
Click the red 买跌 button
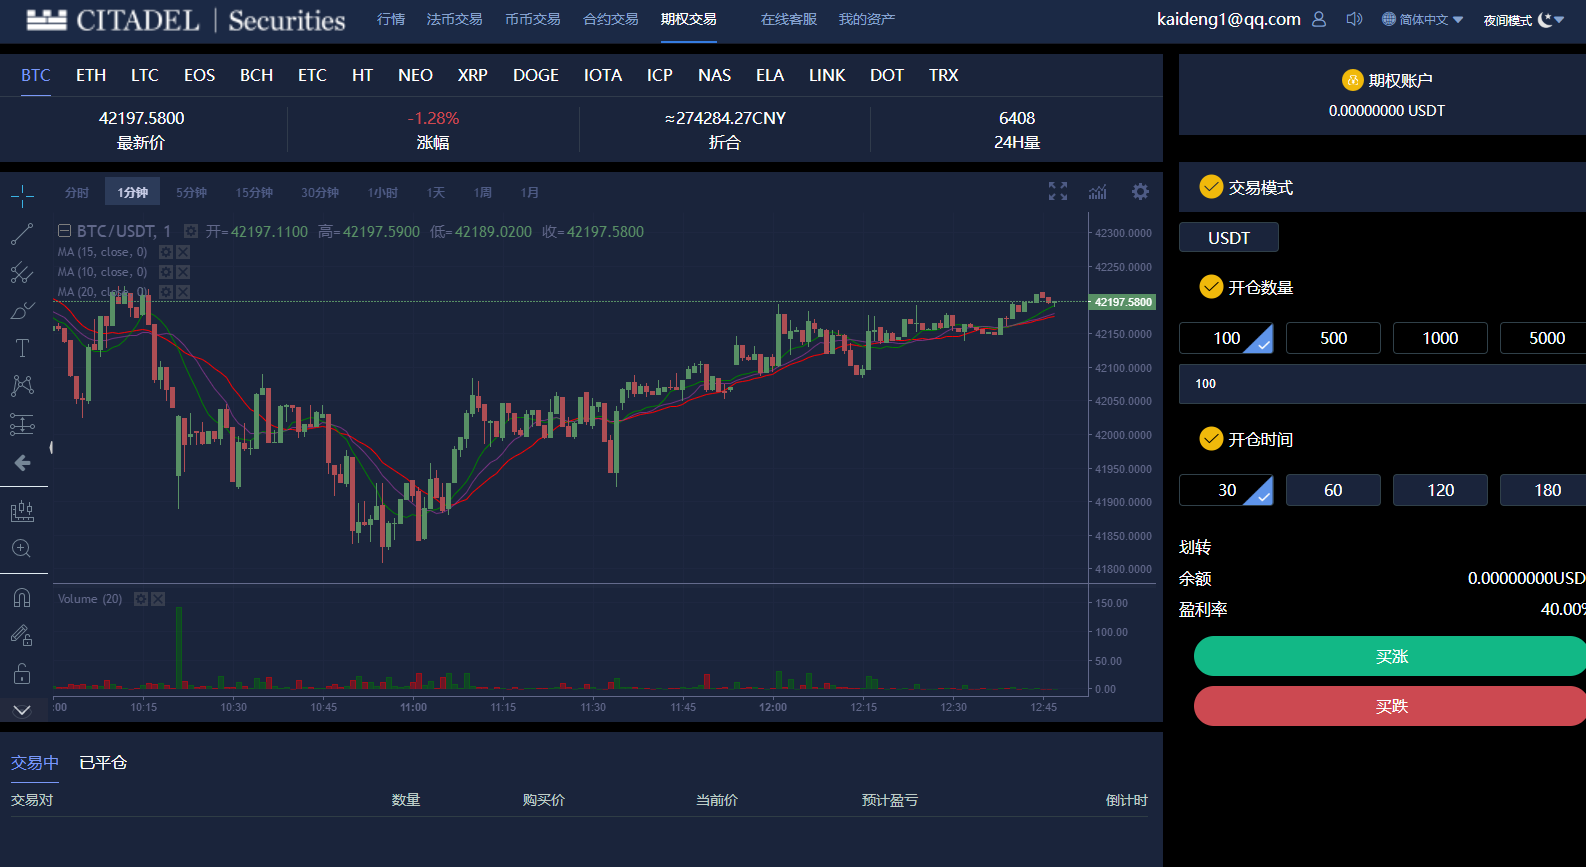(x=1391, y=706)
